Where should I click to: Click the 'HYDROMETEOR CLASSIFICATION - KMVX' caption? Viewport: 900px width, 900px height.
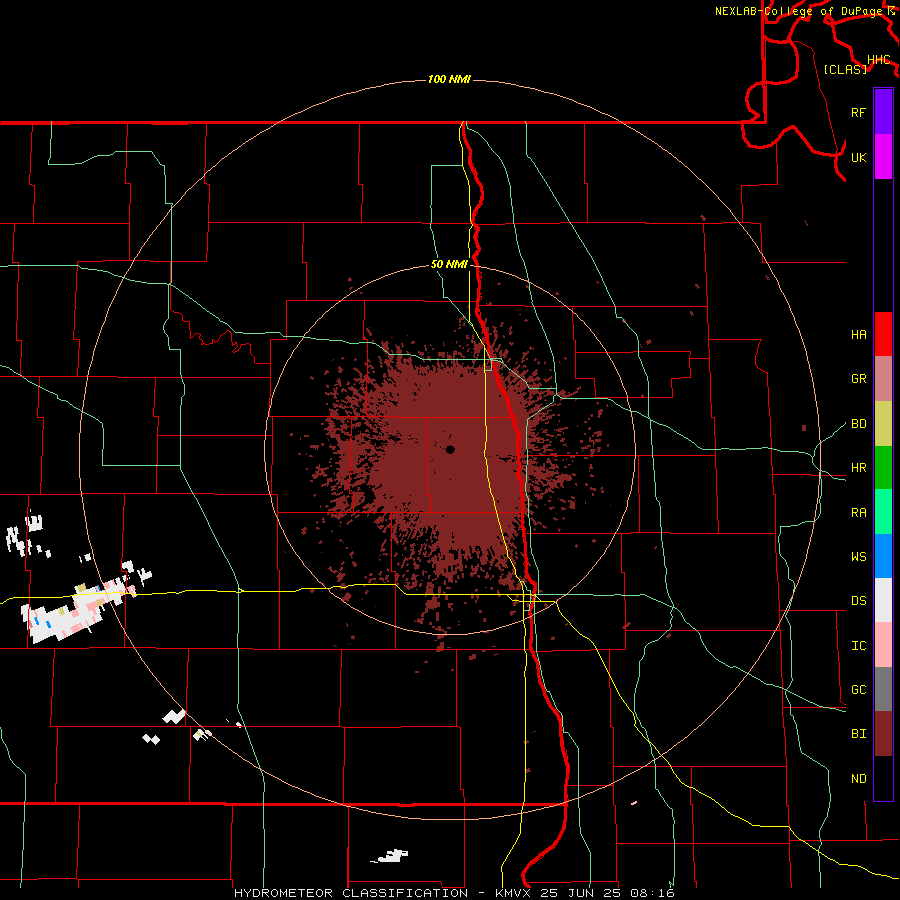pyautogui.click(x=385, y=893)
